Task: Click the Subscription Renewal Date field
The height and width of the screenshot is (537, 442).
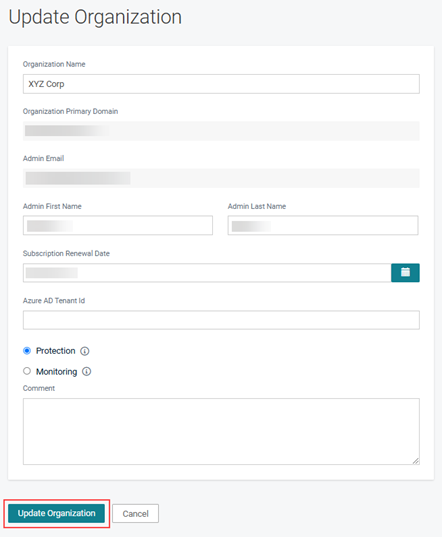Action: tap(207, 273)
